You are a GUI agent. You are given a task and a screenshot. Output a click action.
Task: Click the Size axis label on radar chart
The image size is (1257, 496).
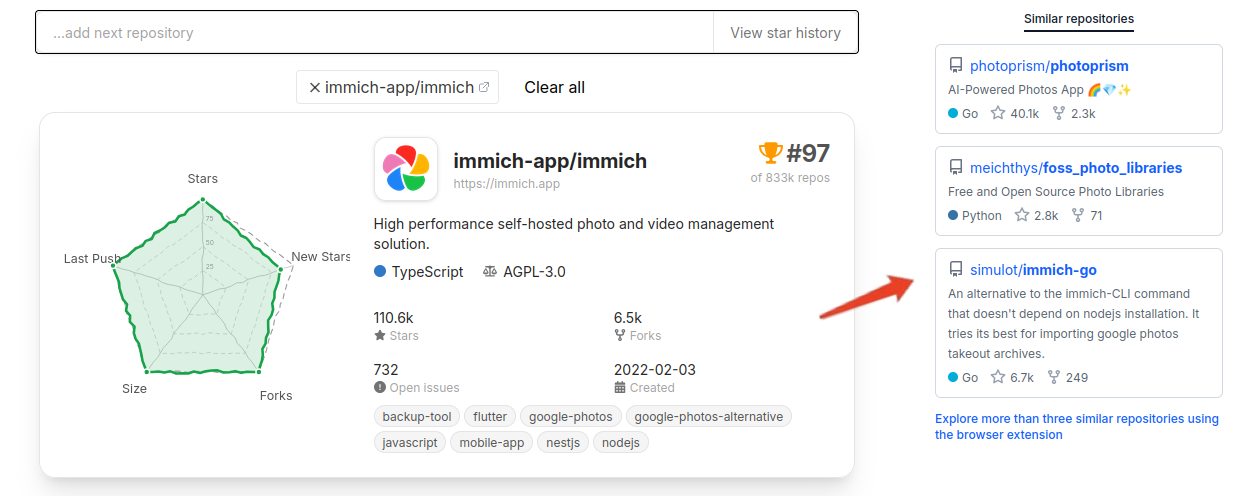pos(134,389)
